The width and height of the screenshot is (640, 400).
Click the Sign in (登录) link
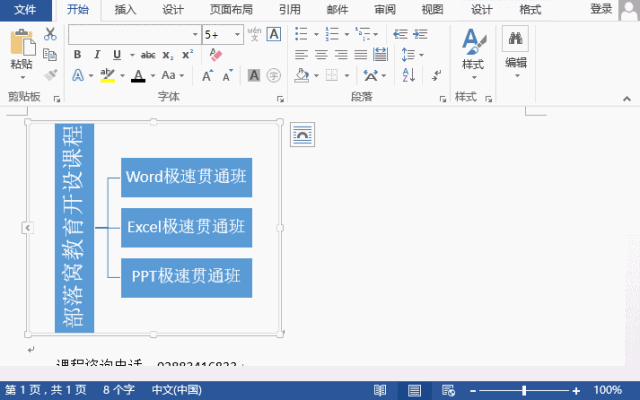pyautogui.click(x=601, y=9)
